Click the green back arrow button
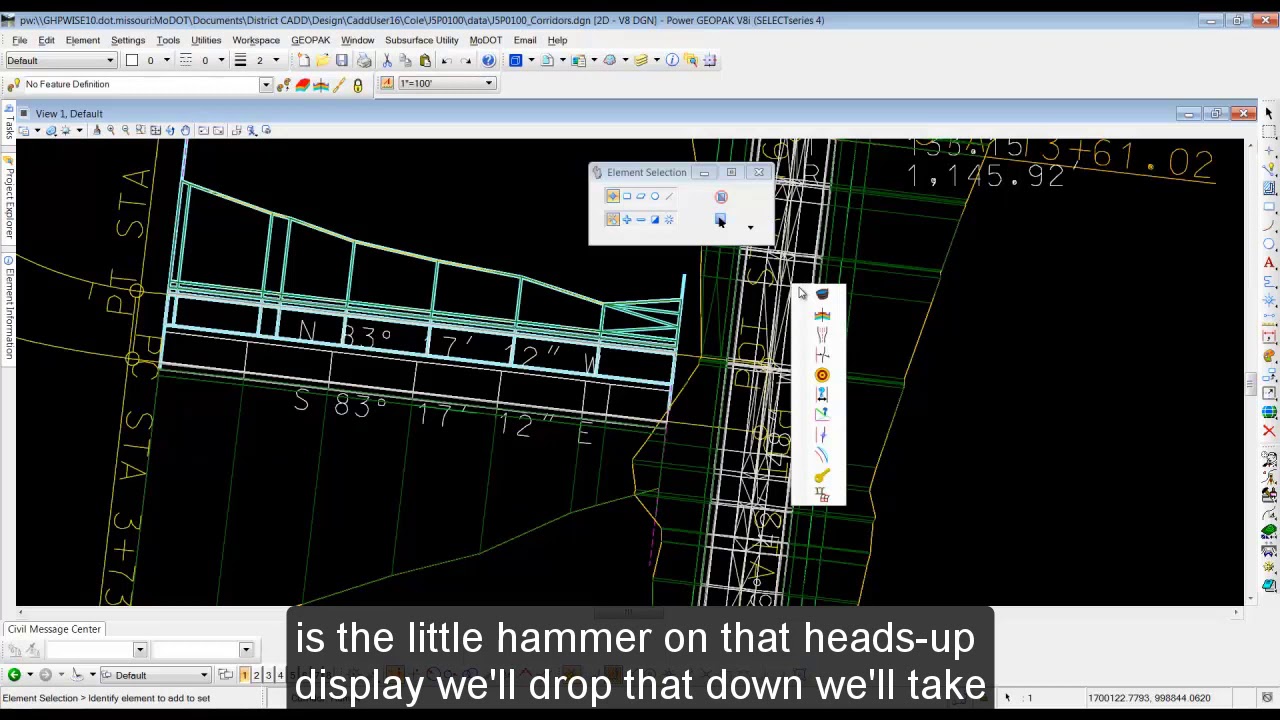This screenshot has height=720, width=1280. (x=14, y=675)
